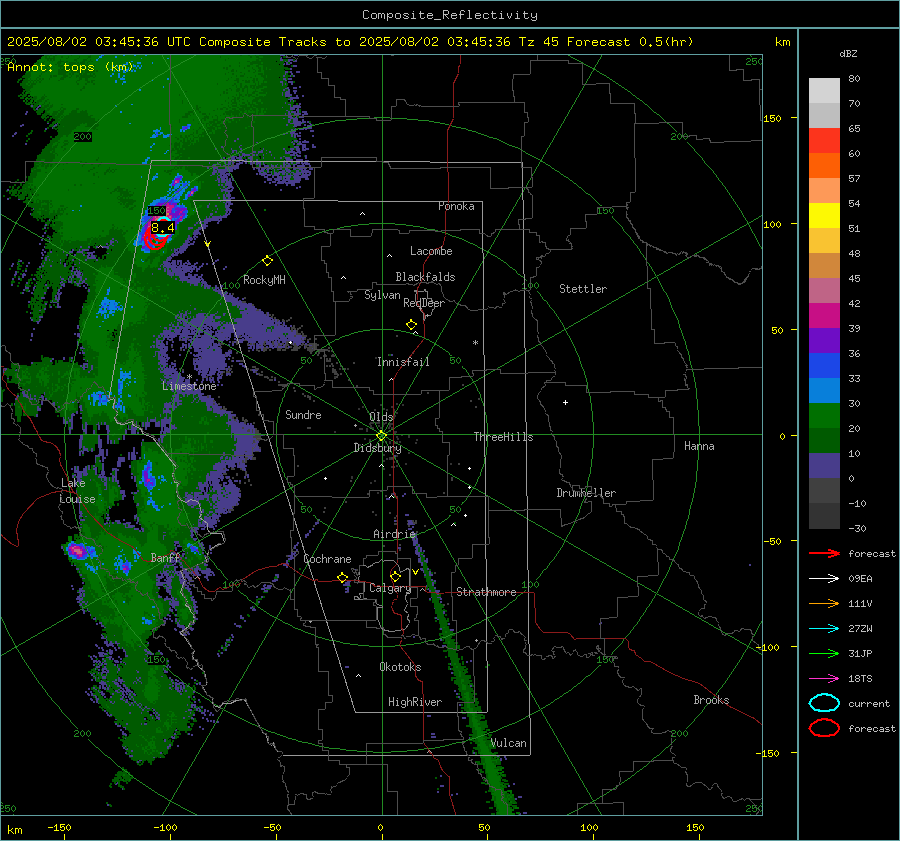900x841 pixels.
Task: Click the Hanna city label
Action: [x=699, y=446]
